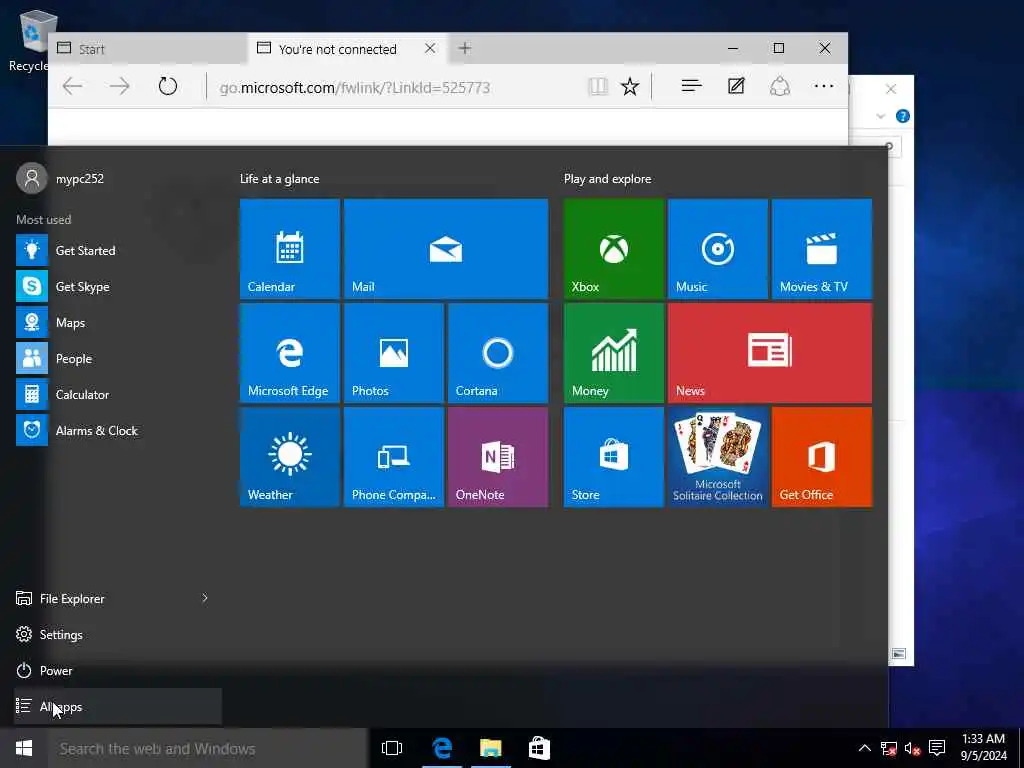Open File Explorer from the taskbar

pyautogui.click(x=490, y=748)
